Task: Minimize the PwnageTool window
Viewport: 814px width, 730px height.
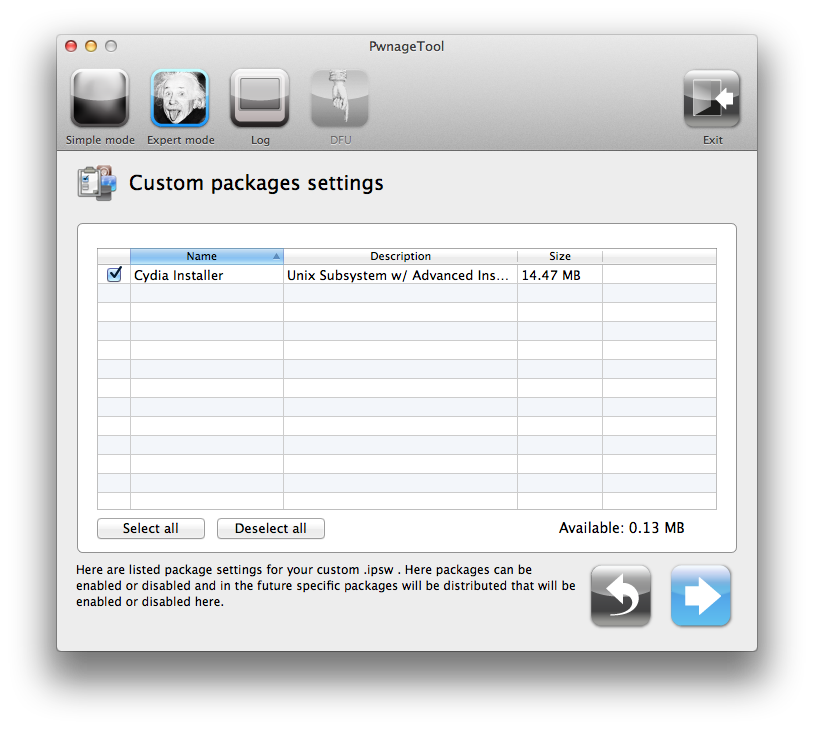Action: (91, 46)
